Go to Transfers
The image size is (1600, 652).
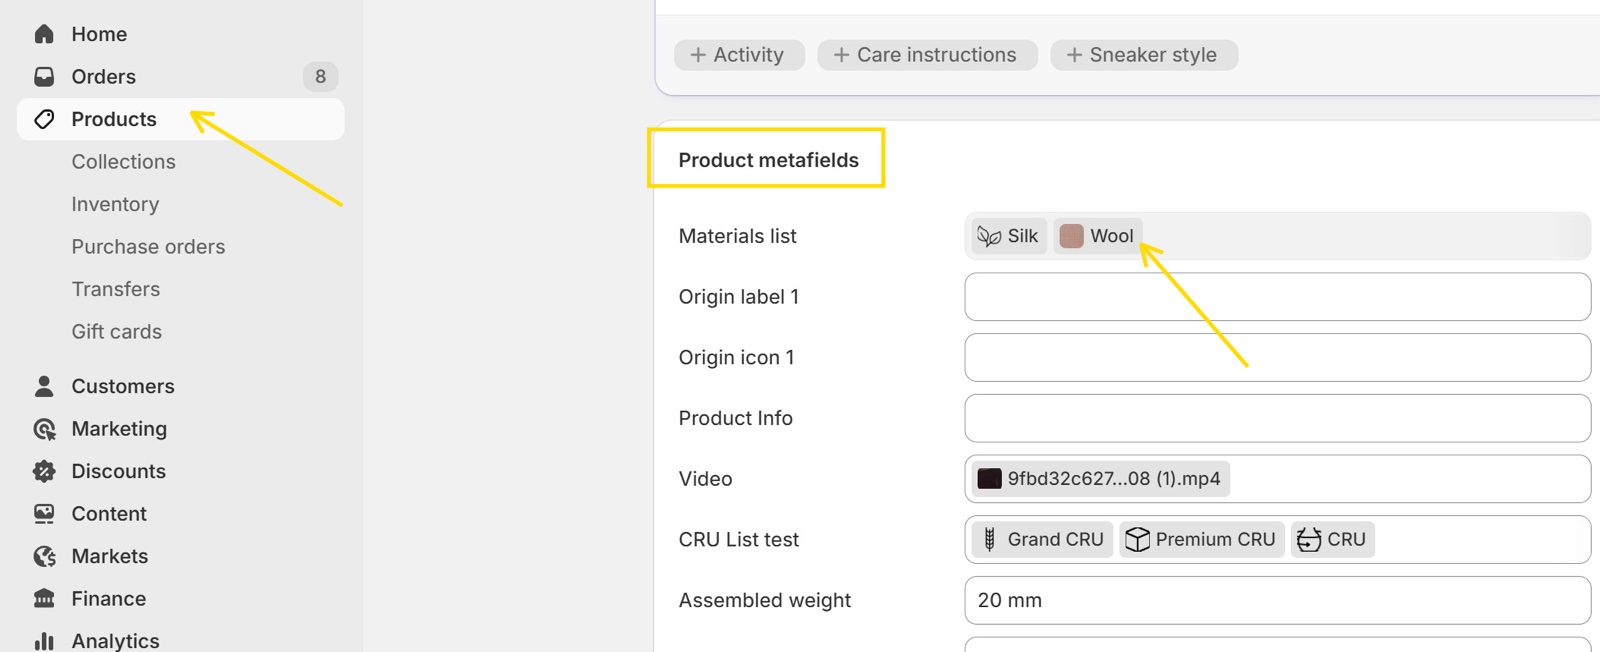tap(116, 289)
